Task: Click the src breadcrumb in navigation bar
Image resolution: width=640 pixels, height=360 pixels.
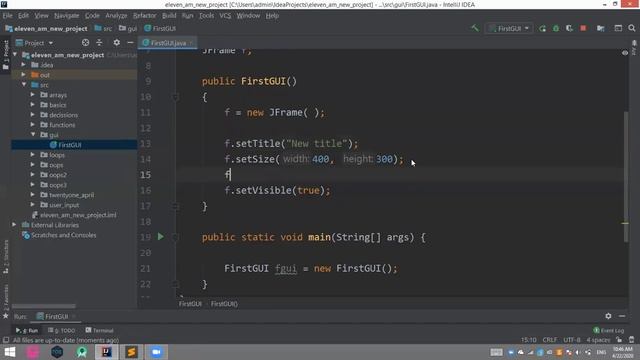Action: point(103,29)
